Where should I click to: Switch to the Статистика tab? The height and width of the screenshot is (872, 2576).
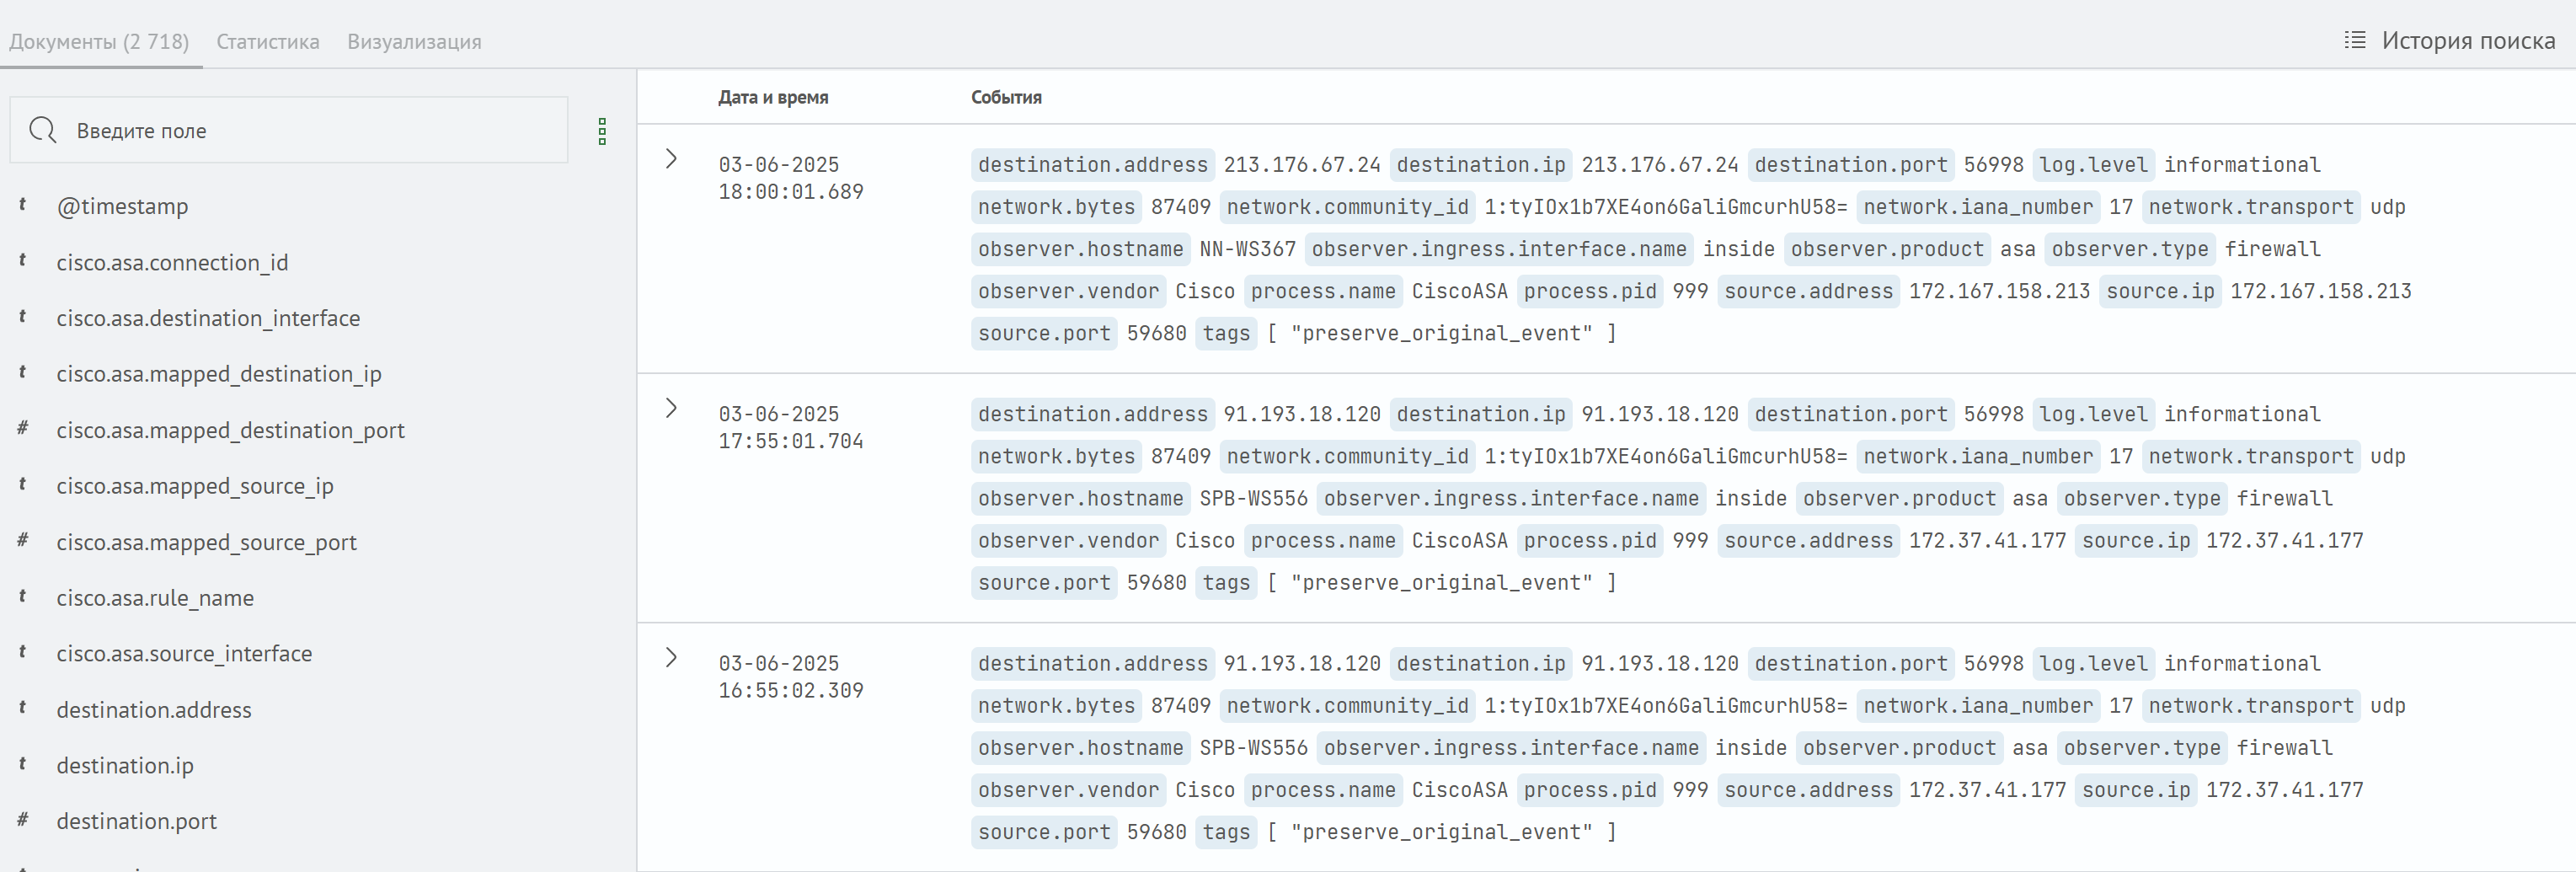coord(268,42)
